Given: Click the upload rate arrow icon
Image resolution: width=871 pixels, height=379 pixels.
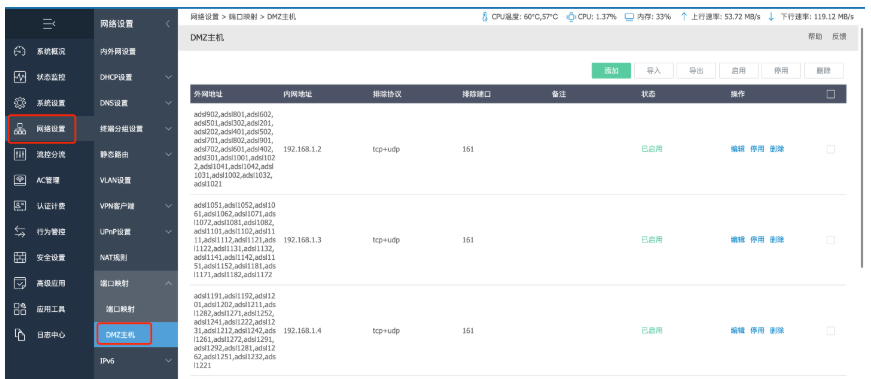Looking at the screenshot, I should (684, 17).
